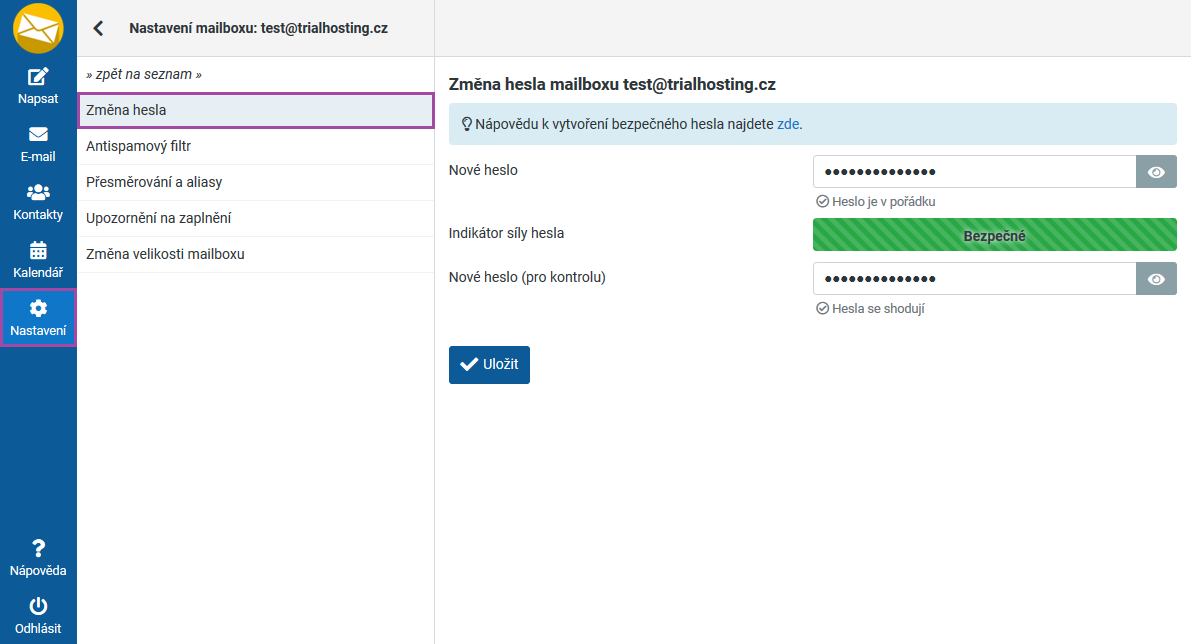Viewport: 1191px width, 644px height.
Task: Follow the 'zde' password help link
Action: (788, 125)
